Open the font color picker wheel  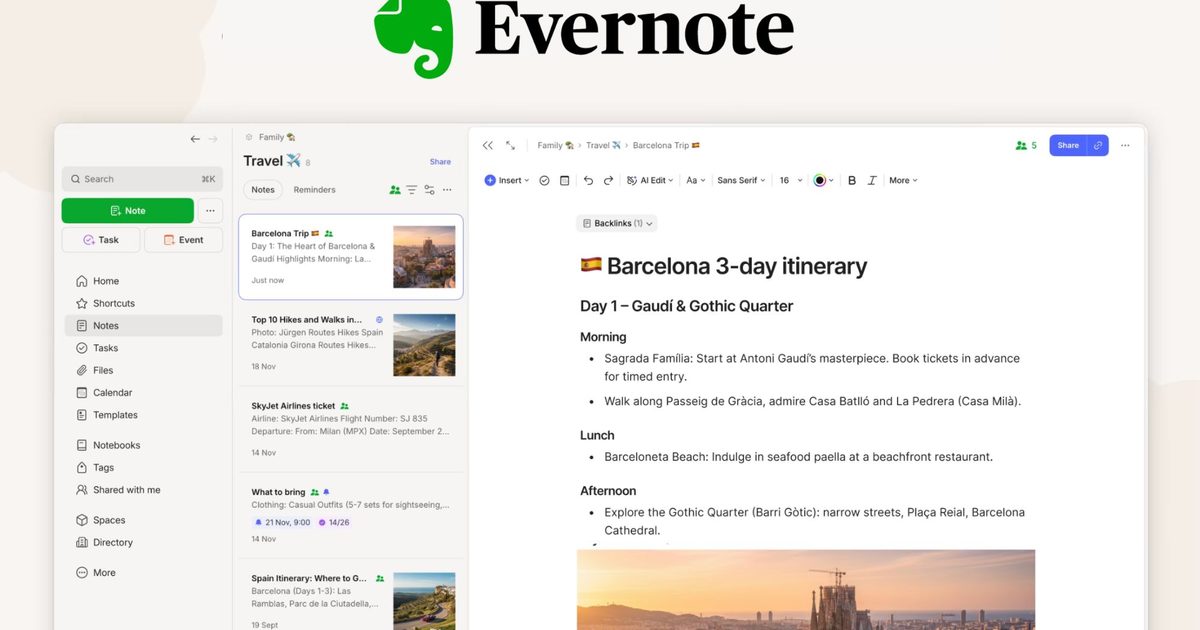(x=821, y=180)
